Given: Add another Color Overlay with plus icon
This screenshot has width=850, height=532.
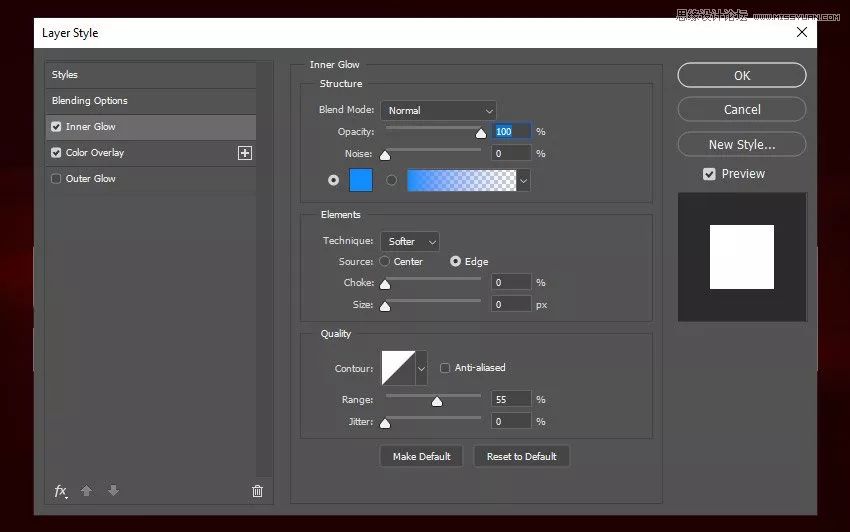Looking at the screenshot, I should 245,153.
